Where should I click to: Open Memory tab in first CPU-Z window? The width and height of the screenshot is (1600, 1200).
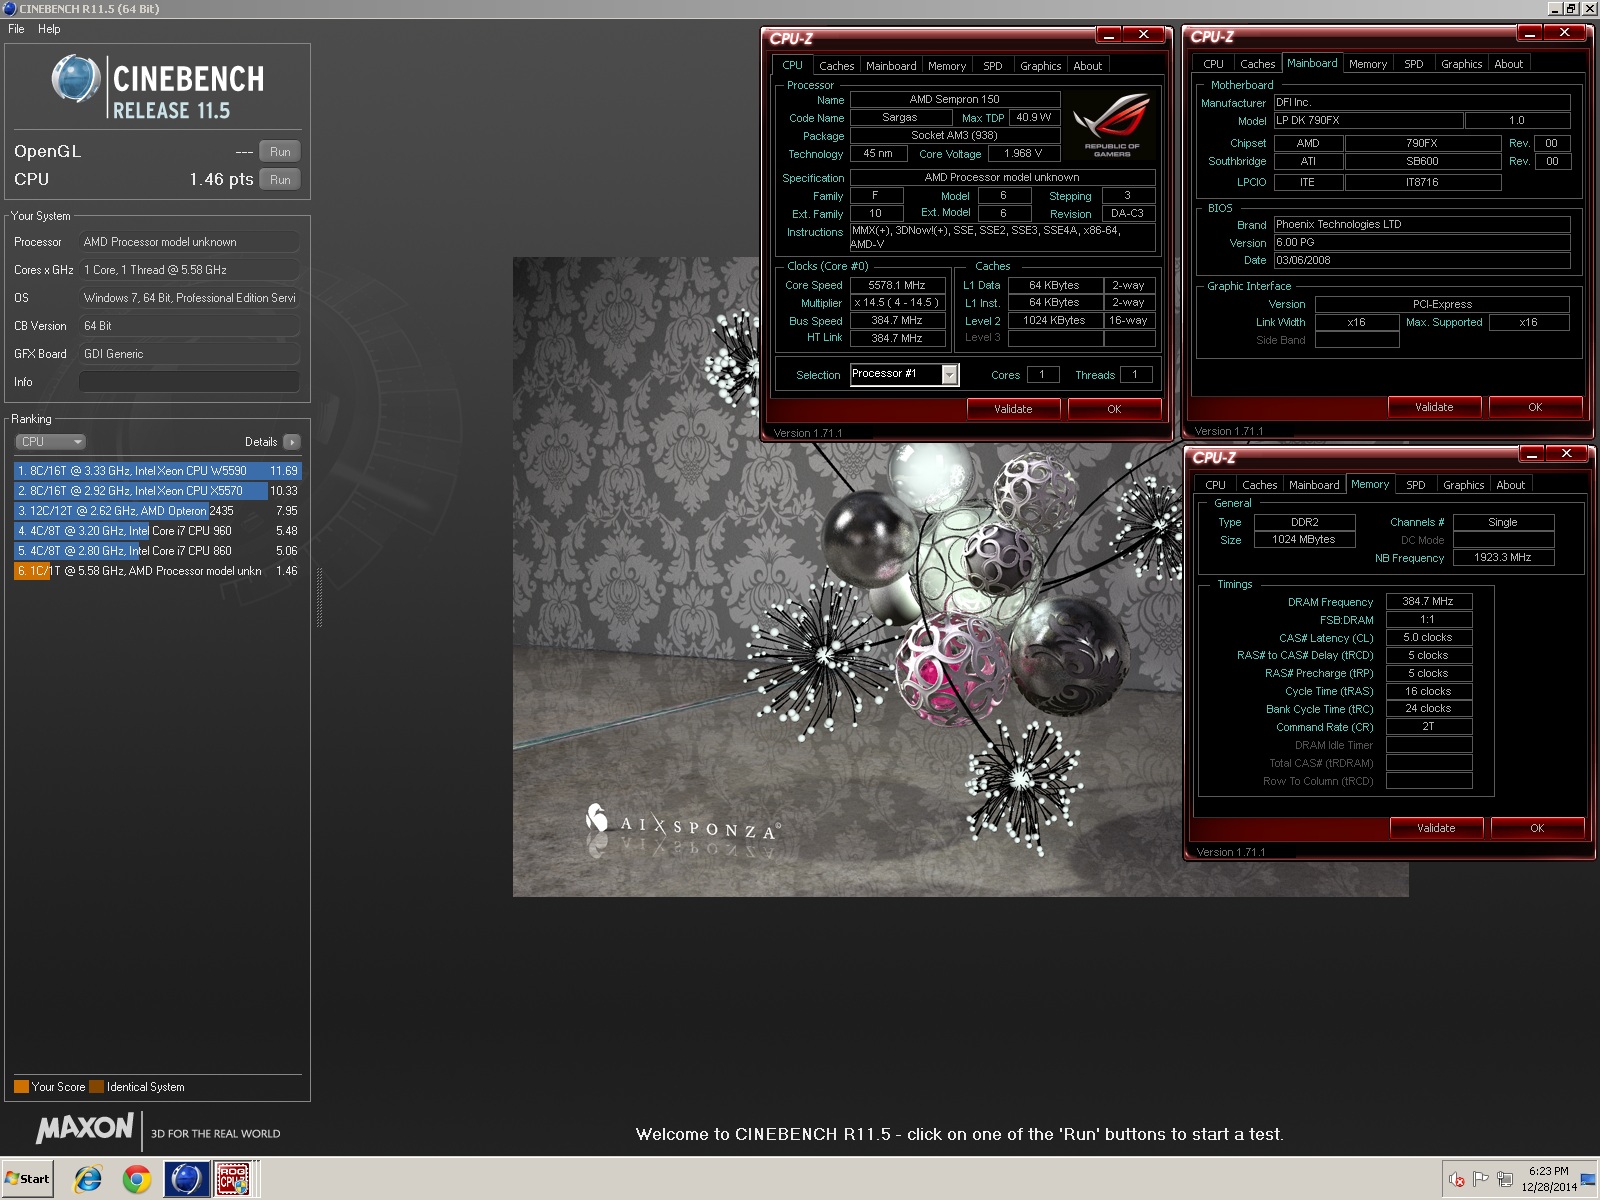947,66
